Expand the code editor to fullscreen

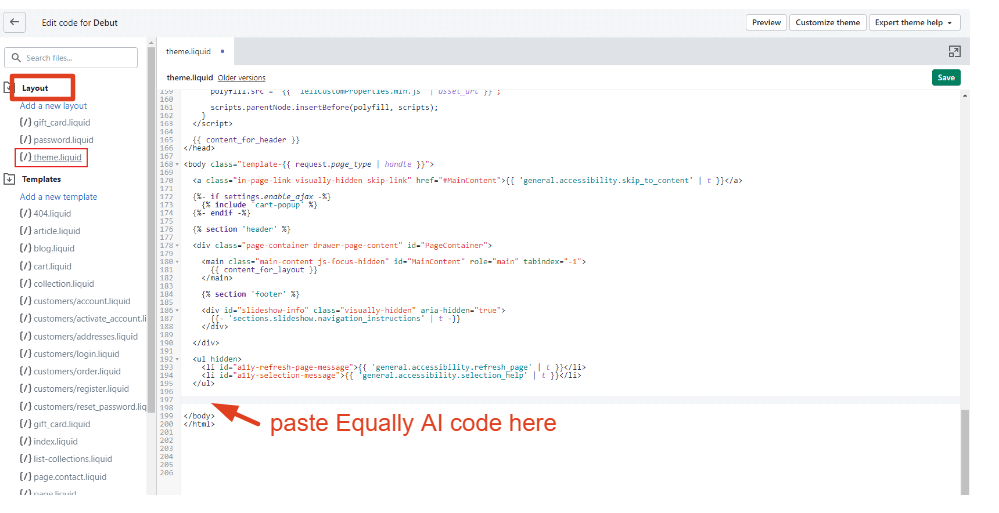954,51
